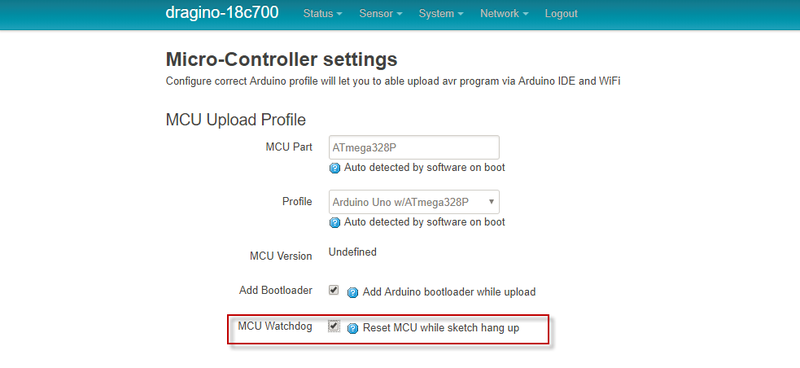Click help icon below Profile dropdown
The height and width of the screenshot is (368, 800).
tap(335, 223)
